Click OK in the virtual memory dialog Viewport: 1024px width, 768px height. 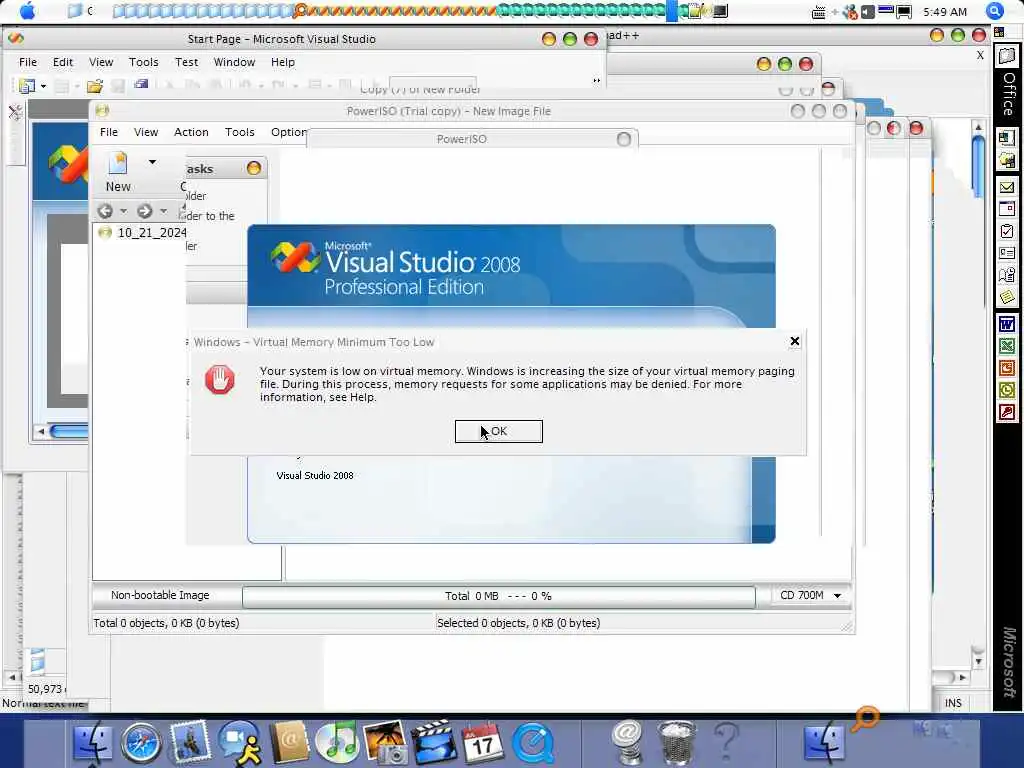(498, 431)
